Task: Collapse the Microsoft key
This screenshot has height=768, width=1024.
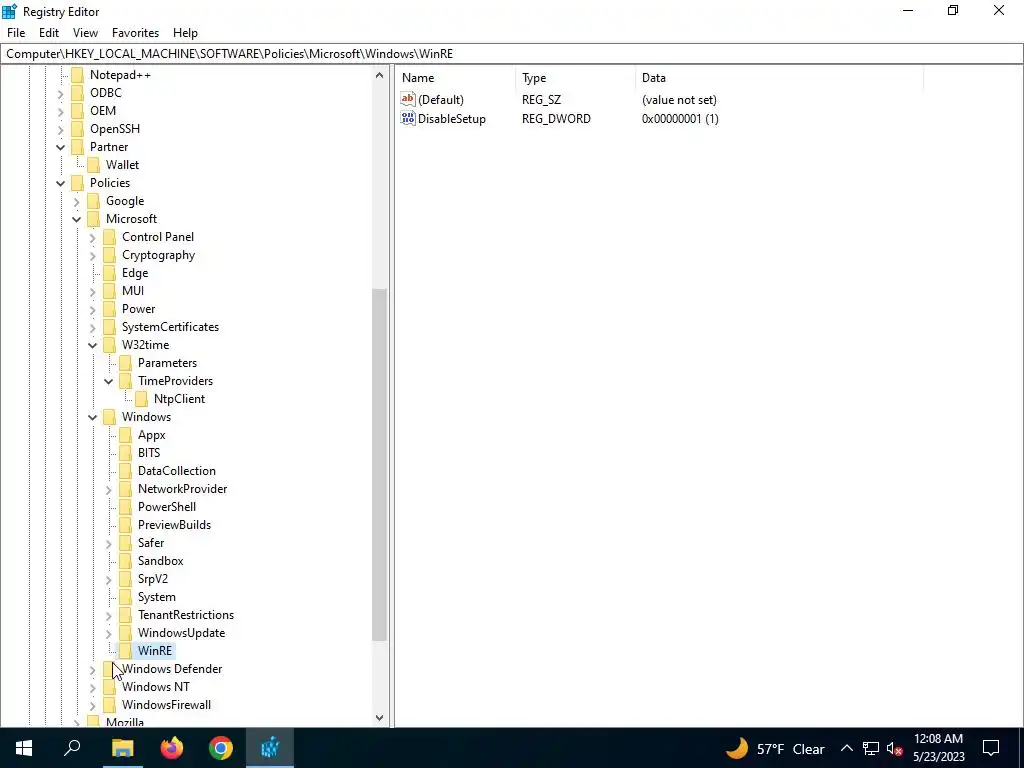Action: click(x=76, y=219)
